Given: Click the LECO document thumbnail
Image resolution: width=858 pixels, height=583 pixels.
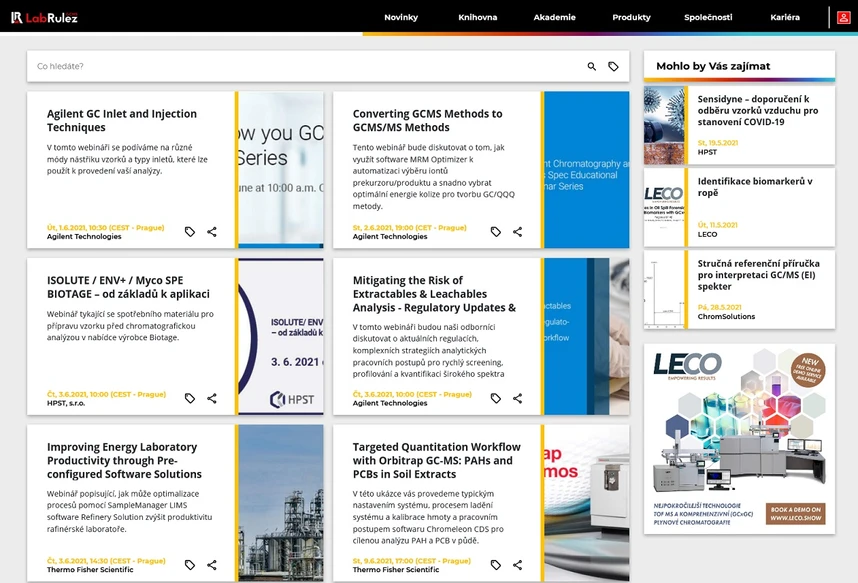Looking at the screenshot, I should pos(664,207).
